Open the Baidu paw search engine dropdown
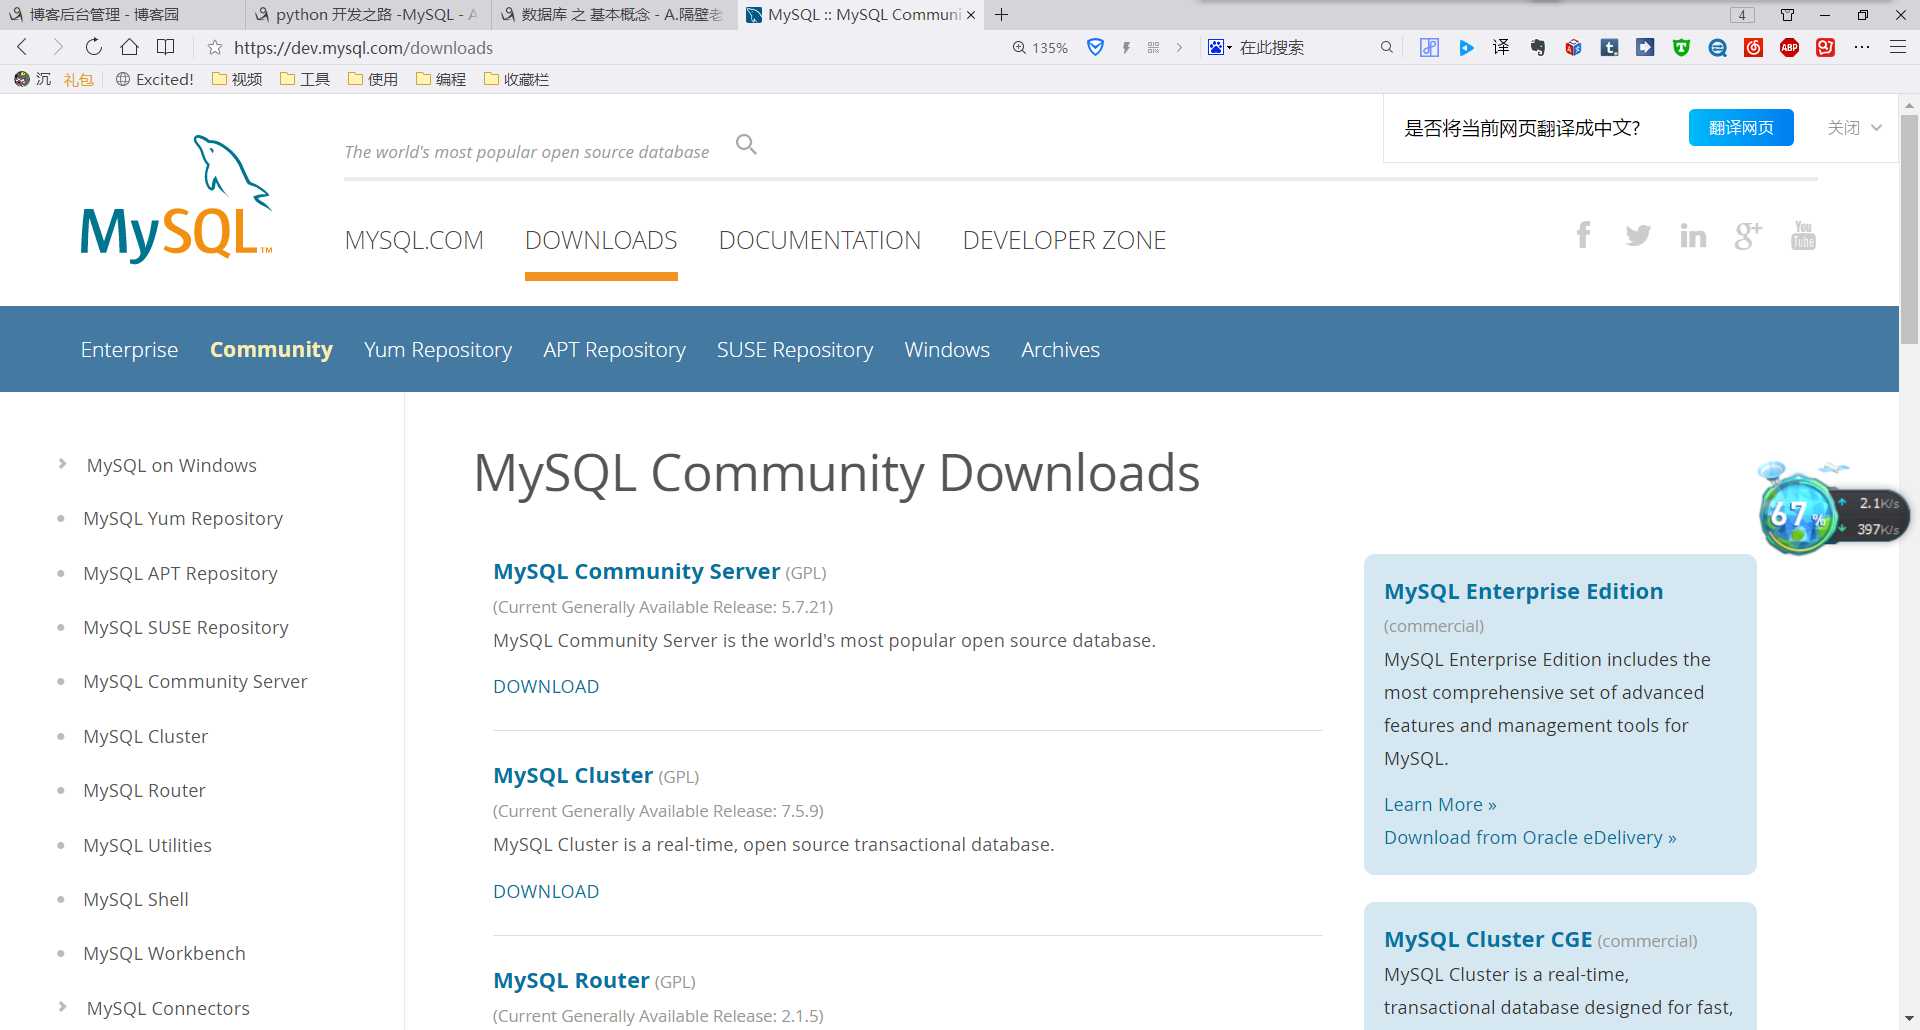 1219,47
